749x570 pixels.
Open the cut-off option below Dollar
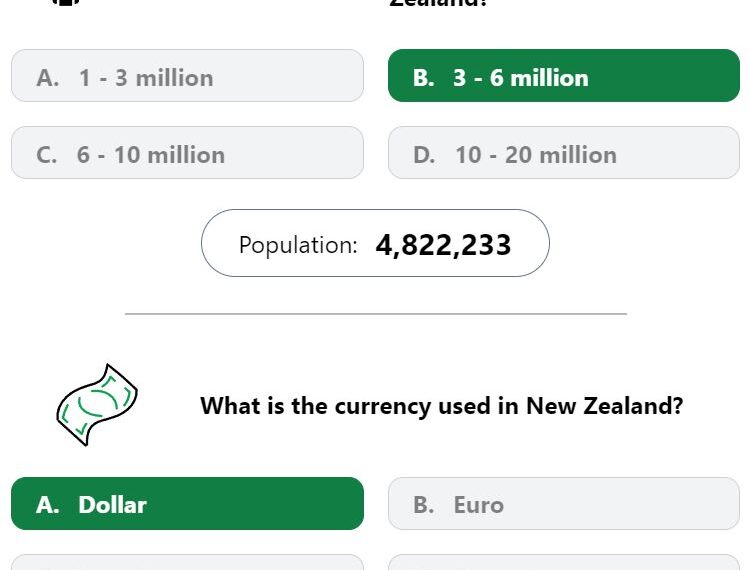[x=187, y=562]
